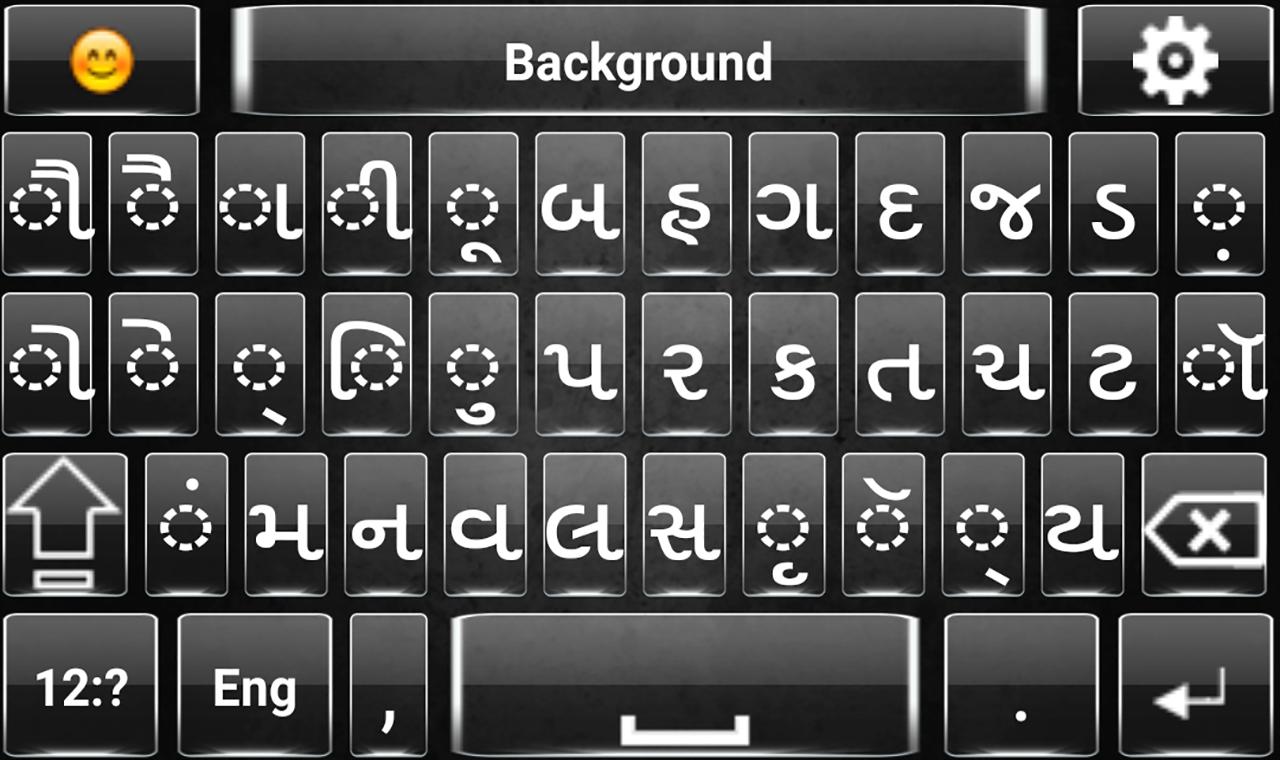This screenshot has width=1280, height=760.
Task: Tap the comma key
Action: coord(388,685)
